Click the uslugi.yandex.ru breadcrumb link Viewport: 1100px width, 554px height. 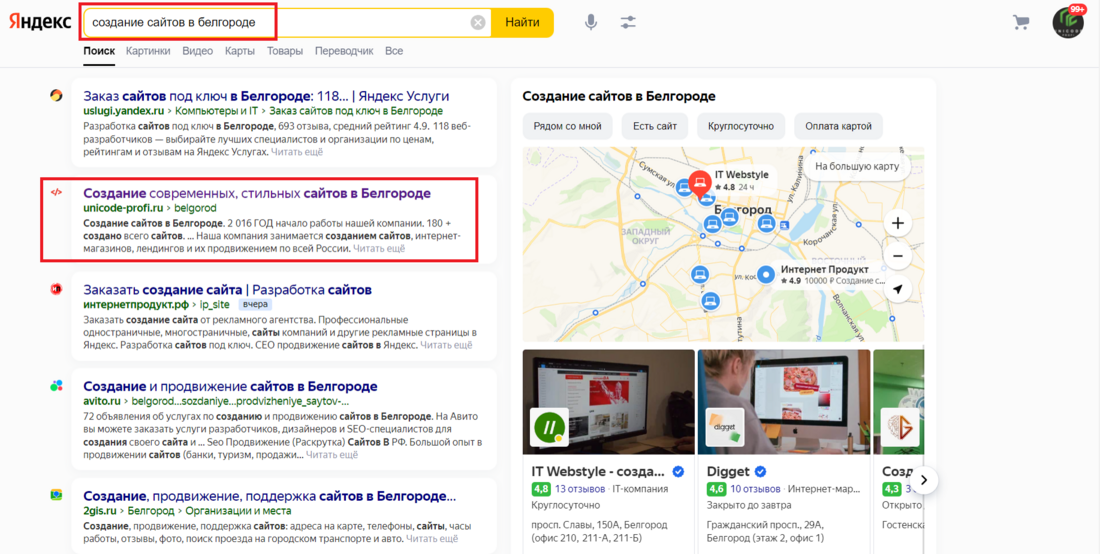point(123,111)
